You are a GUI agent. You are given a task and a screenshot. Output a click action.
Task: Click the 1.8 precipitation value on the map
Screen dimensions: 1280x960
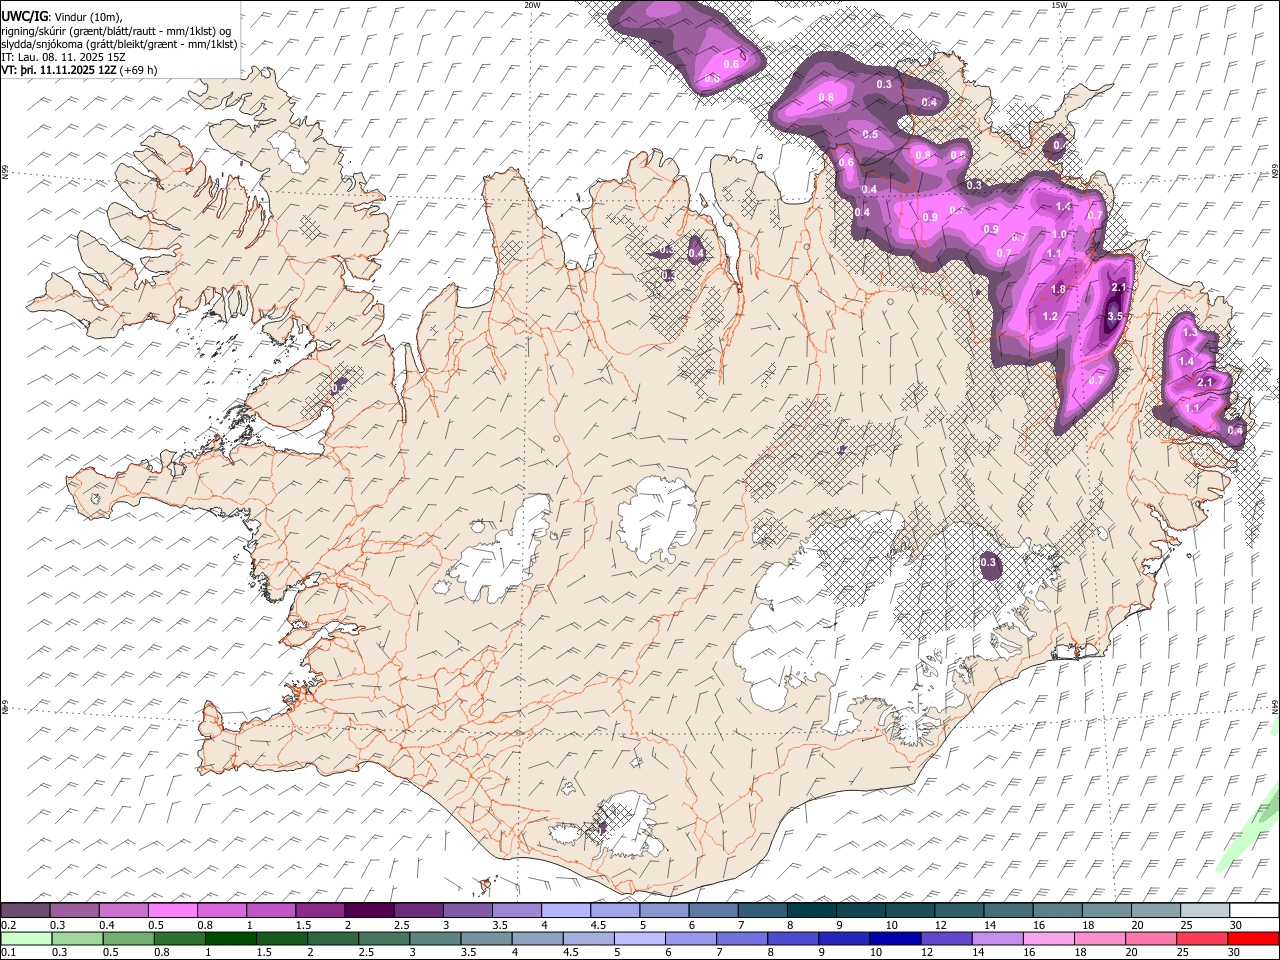tap(1058, 289)
